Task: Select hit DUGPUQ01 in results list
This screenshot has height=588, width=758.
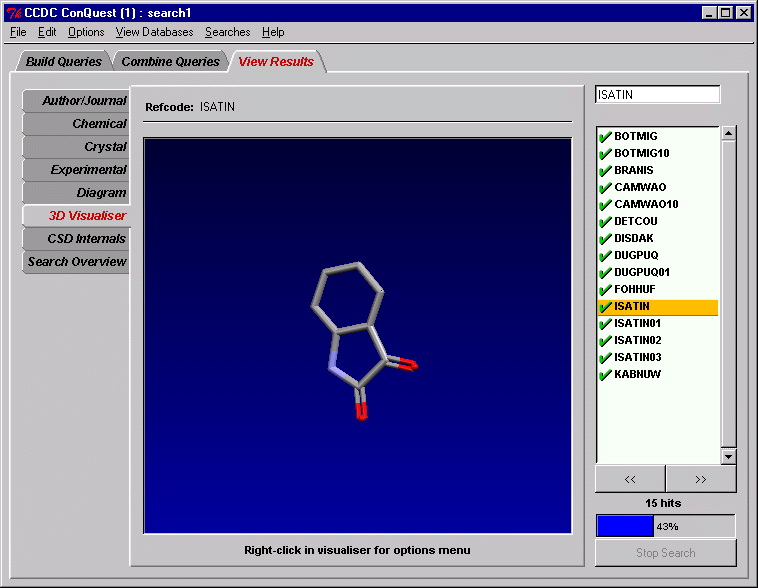Action: pos(642,272)
